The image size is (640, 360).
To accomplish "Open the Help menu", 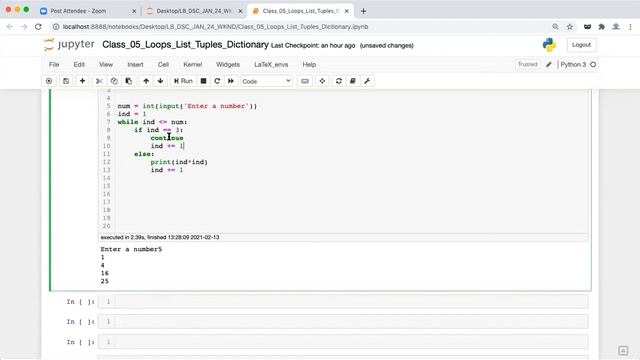I will point(309,64).
